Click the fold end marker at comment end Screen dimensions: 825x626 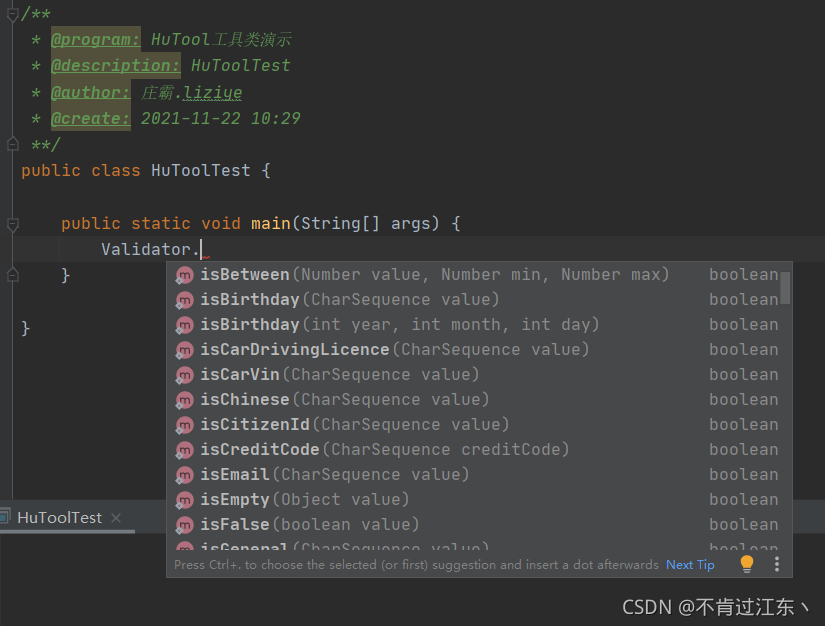tap(13, 144)
